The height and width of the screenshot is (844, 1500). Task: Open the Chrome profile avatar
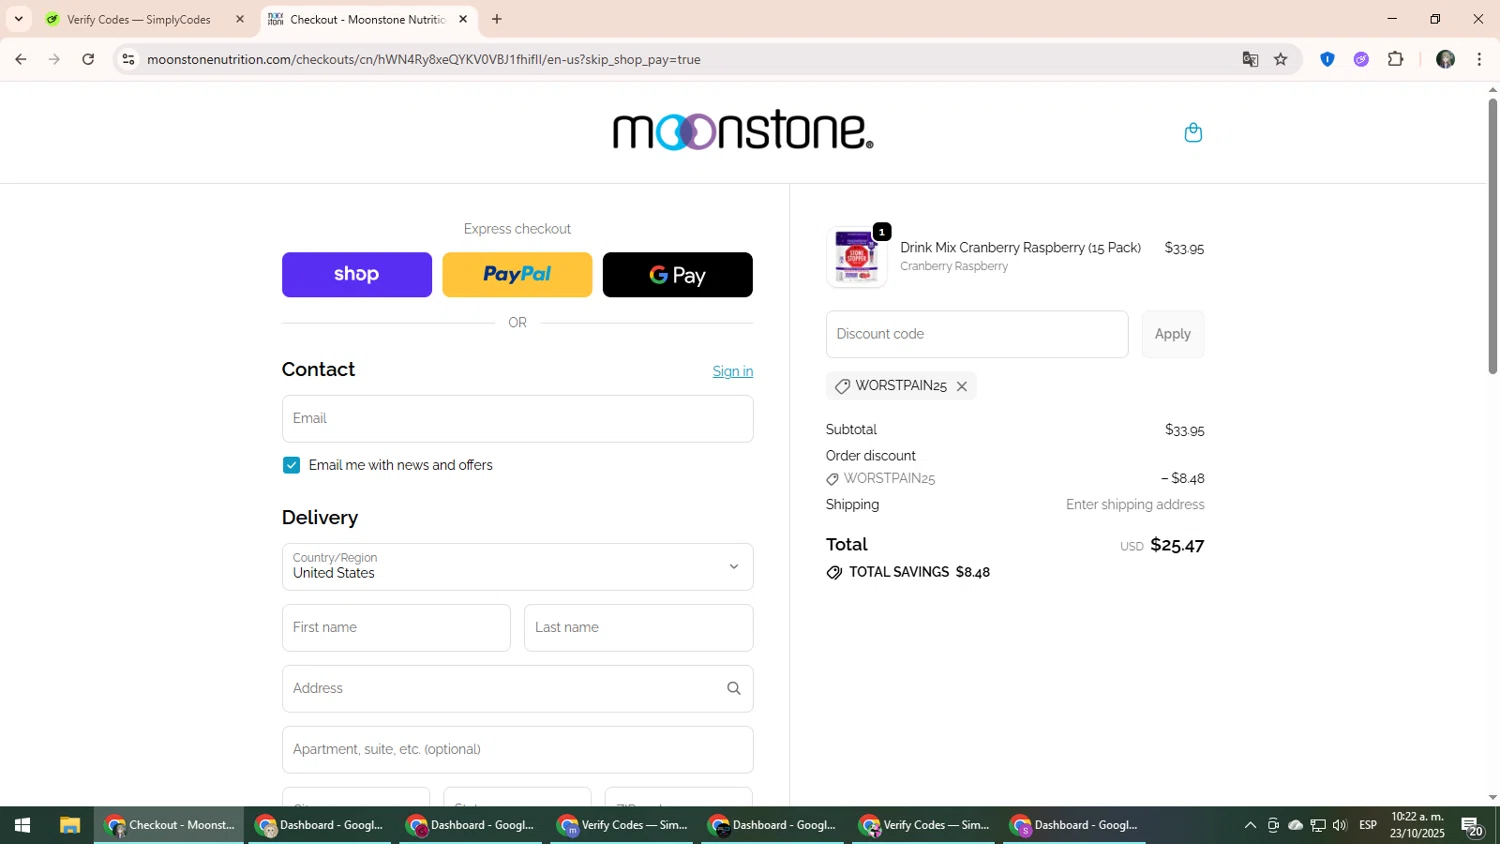(1445, 59)
